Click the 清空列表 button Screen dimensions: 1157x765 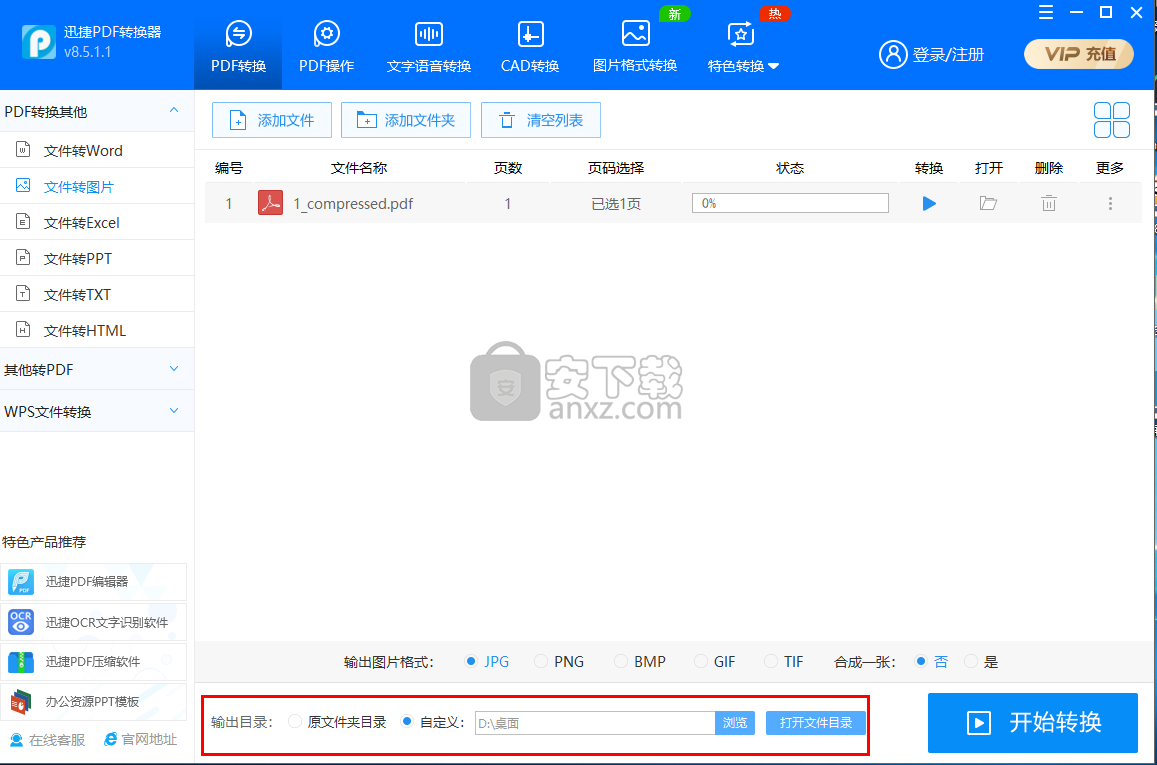(541, 120)
